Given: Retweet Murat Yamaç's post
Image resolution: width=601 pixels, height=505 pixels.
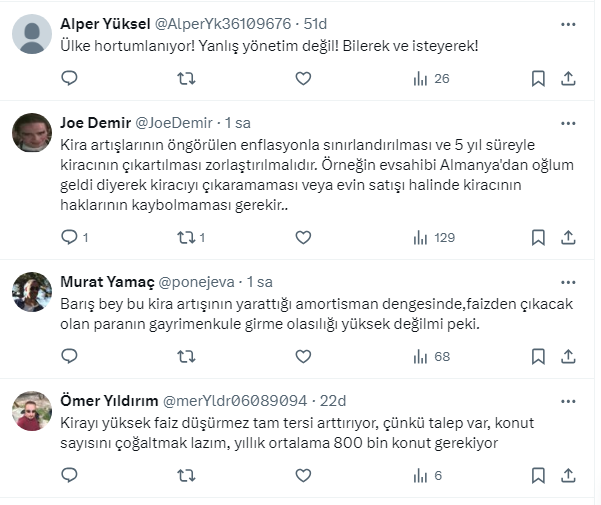Looking at the screenshot, I should [x=186, y=356].
